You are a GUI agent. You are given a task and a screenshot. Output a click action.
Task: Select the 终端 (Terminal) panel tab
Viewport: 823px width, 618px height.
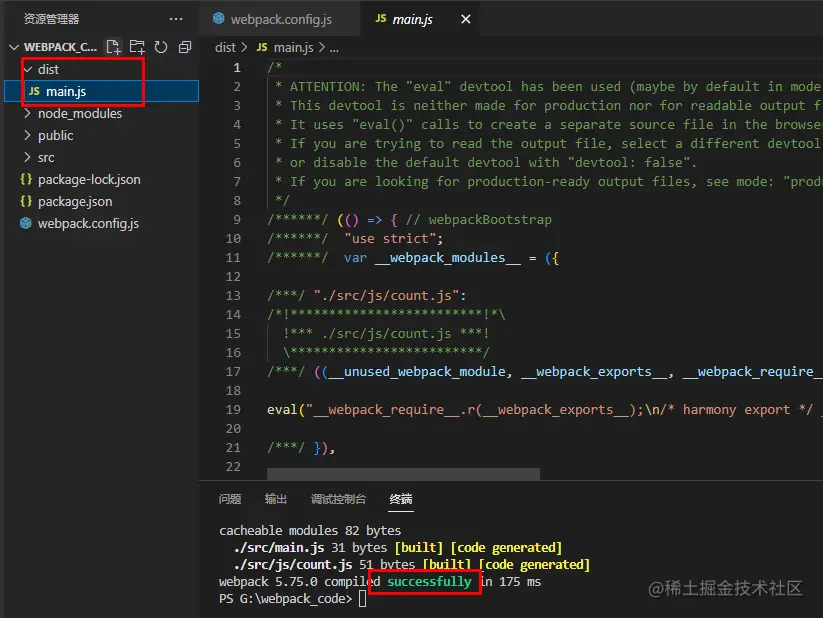401,499
